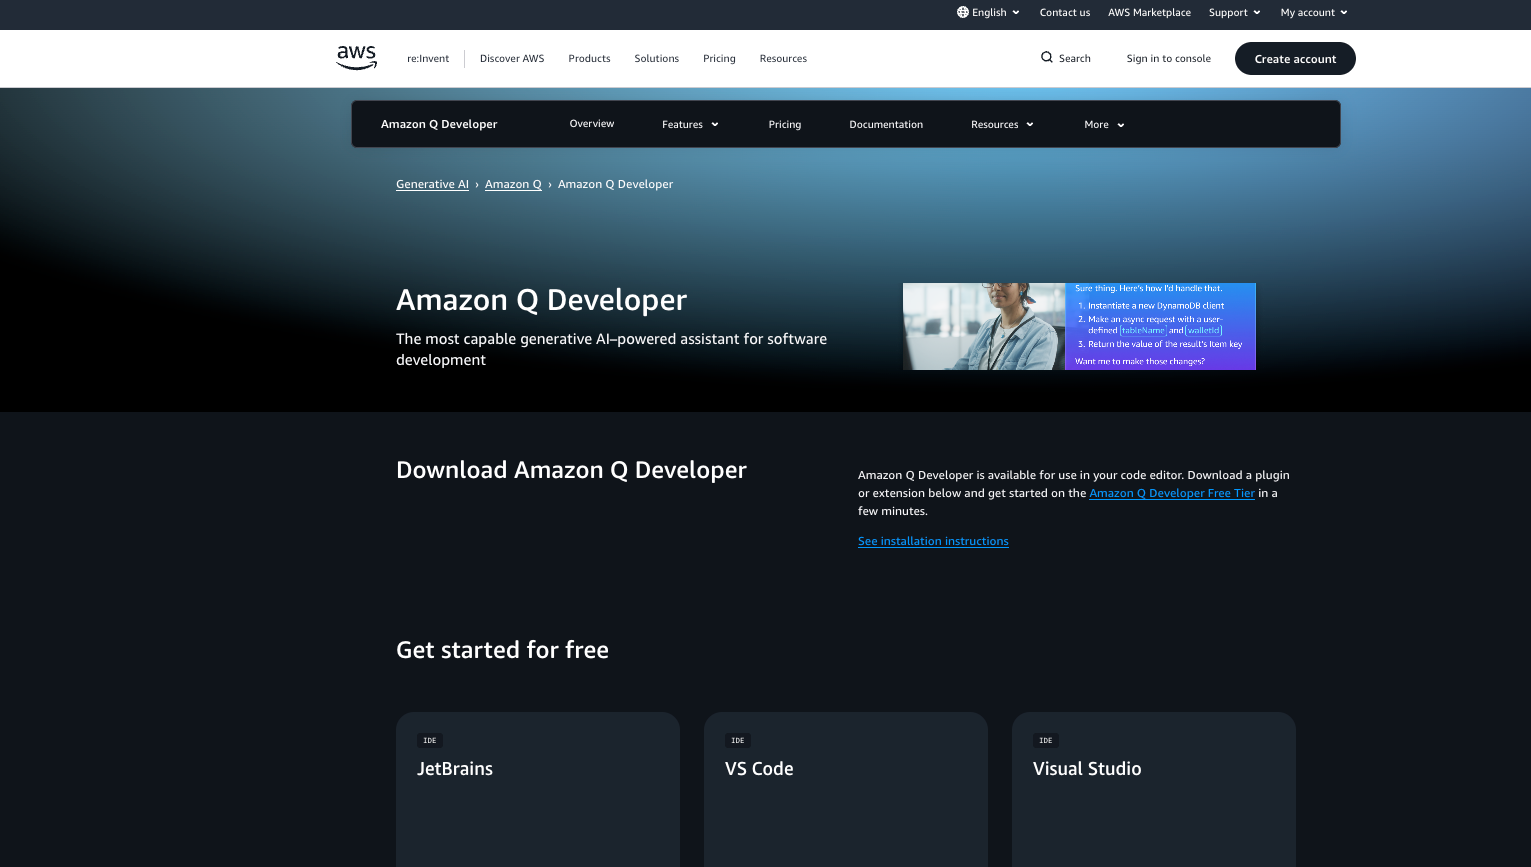Click the Create account button
Image resolution: width=1531 pixels, height=867 pixels.
1295,58
